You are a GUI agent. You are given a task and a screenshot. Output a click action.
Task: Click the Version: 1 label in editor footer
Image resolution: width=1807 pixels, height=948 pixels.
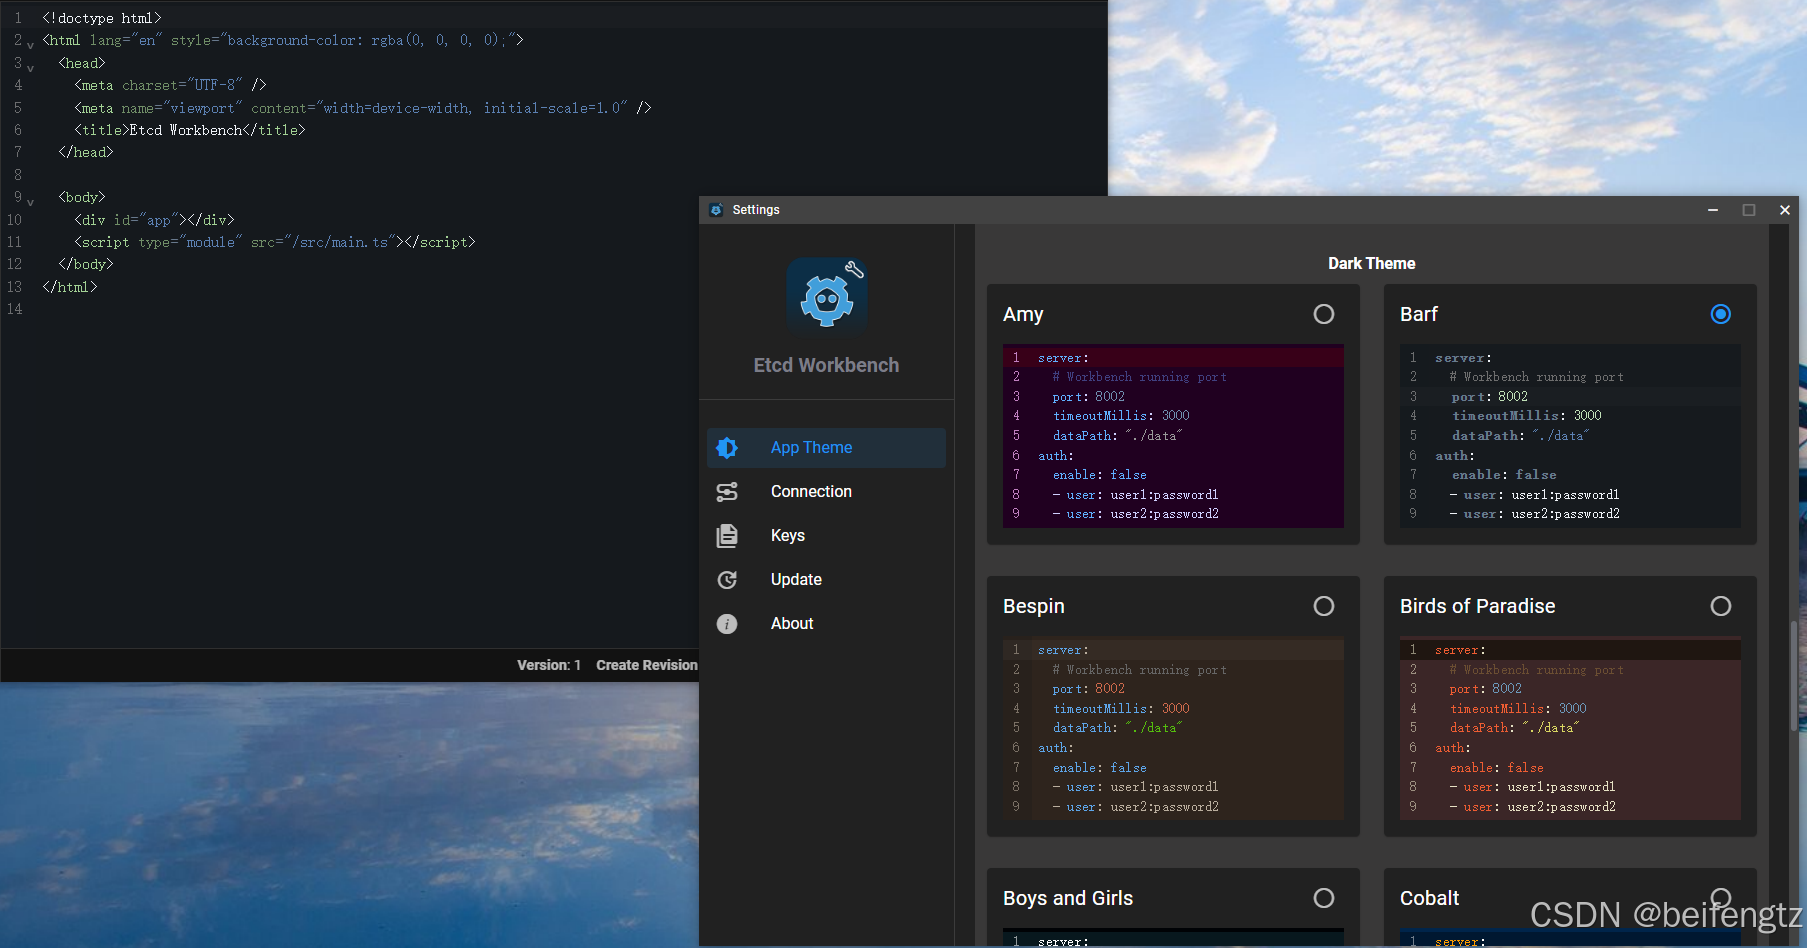[549, 665]
